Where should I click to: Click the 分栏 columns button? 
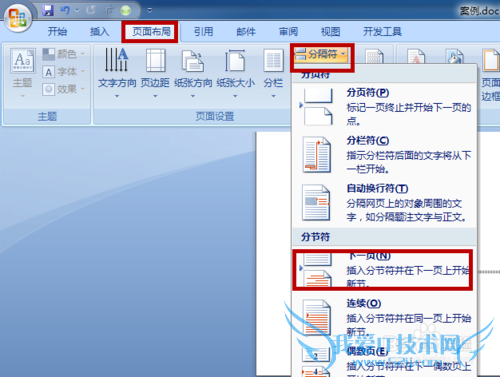point(273,73)
